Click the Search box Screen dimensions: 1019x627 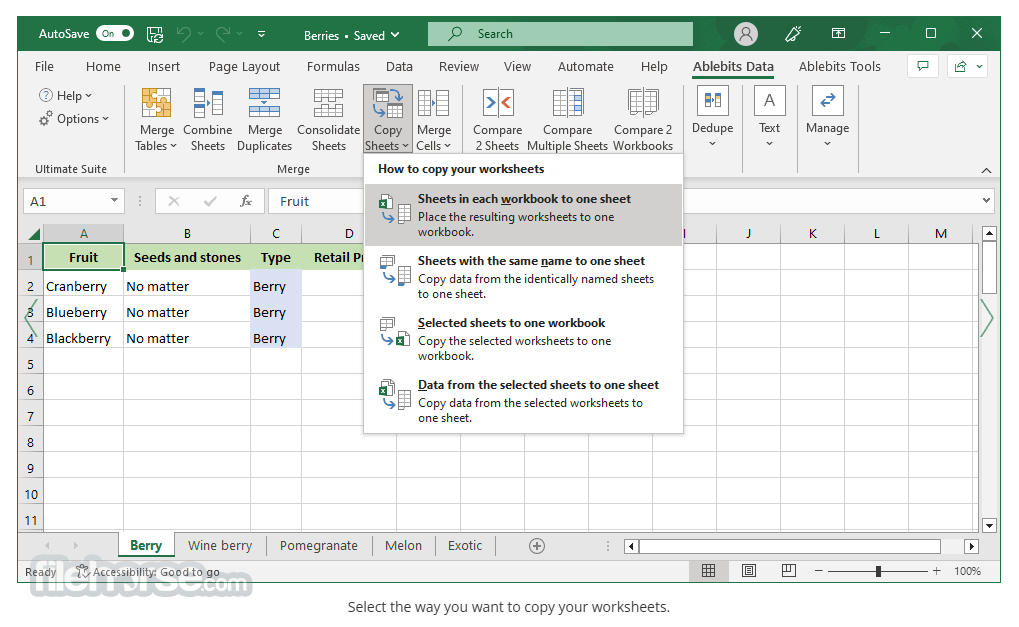point(560,34)
